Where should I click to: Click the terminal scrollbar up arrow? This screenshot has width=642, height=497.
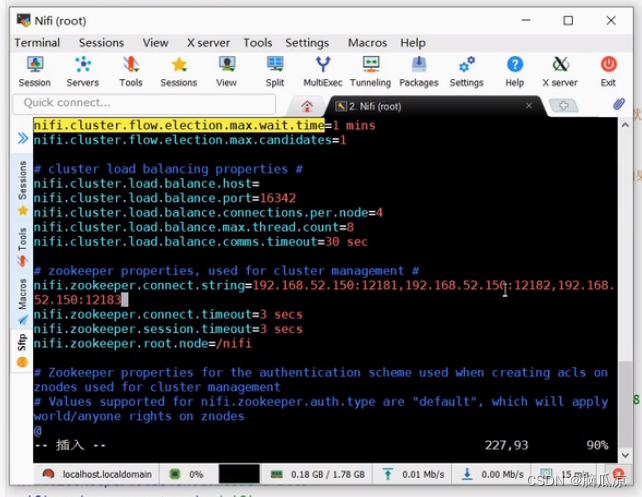pos(625,125)
